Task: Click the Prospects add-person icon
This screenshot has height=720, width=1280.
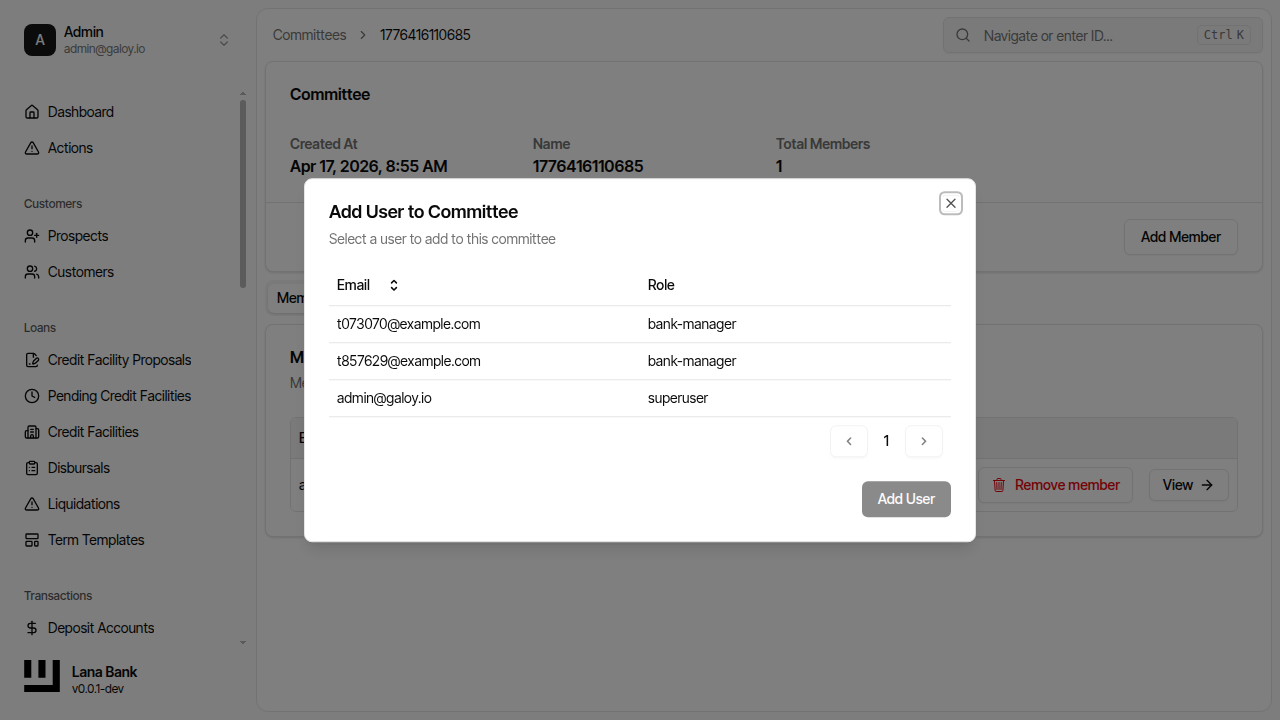Action: click(31, 235)
